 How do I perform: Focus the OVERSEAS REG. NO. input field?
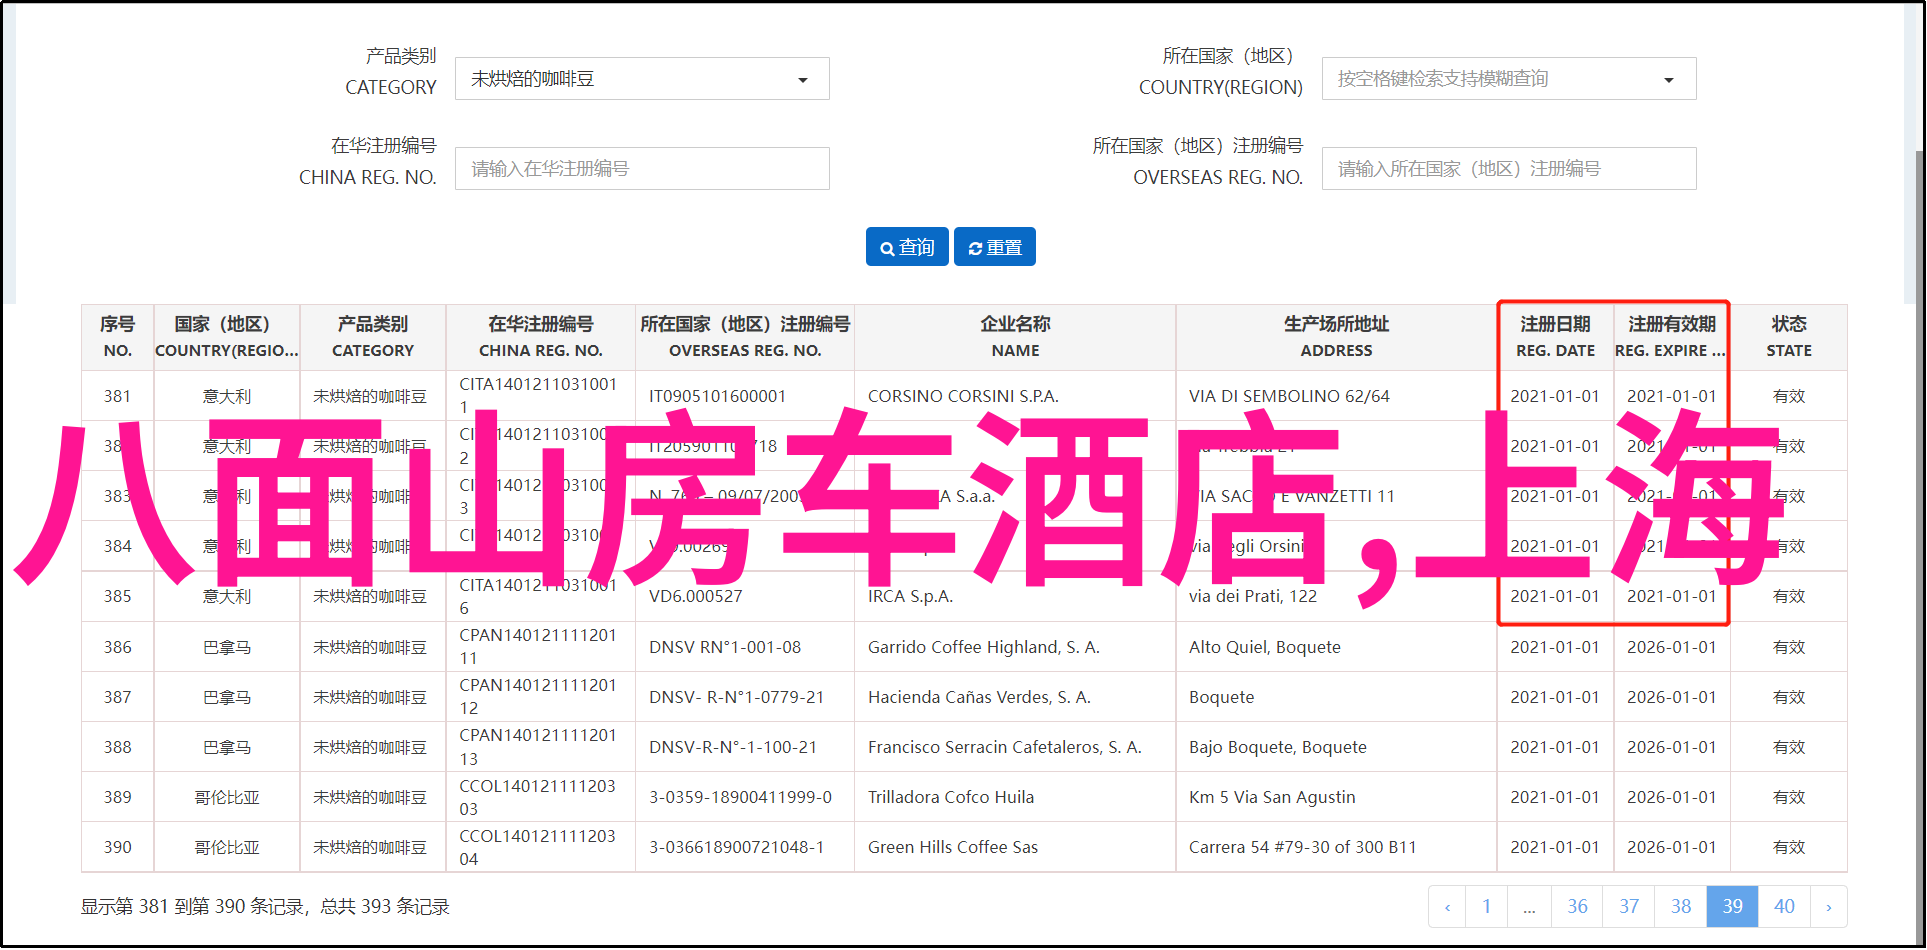tap(1509, 169)
